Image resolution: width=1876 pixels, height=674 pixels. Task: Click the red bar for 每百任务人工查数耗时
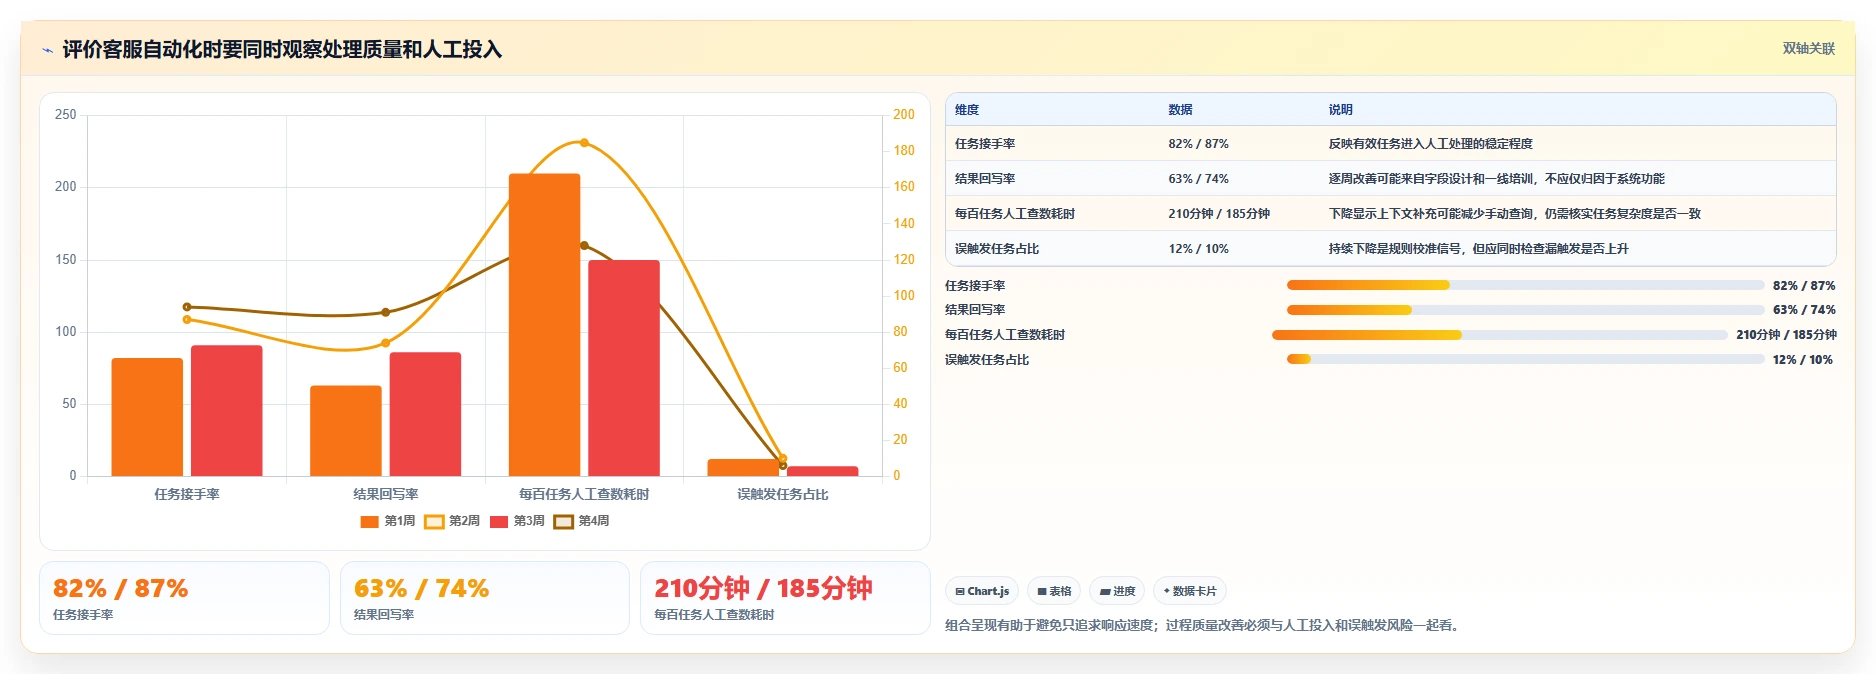[x=624, y=368]
